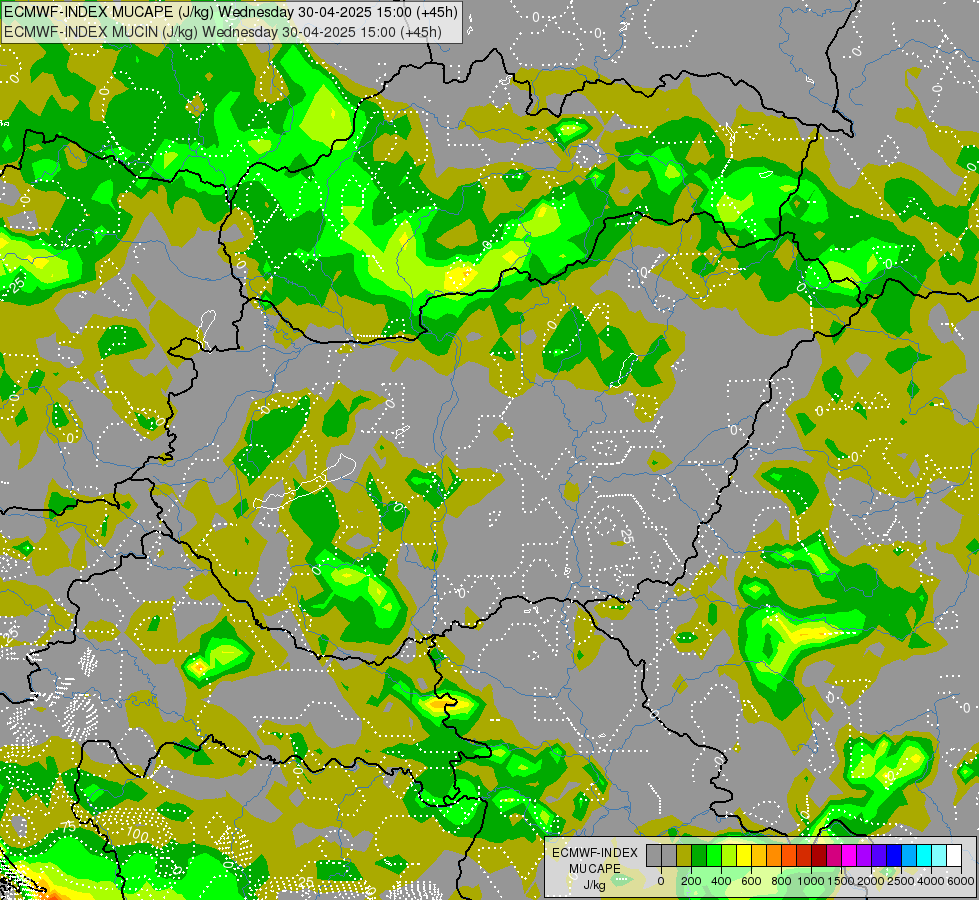Click the MUCIN title line at top

click(x=223, y=31)
